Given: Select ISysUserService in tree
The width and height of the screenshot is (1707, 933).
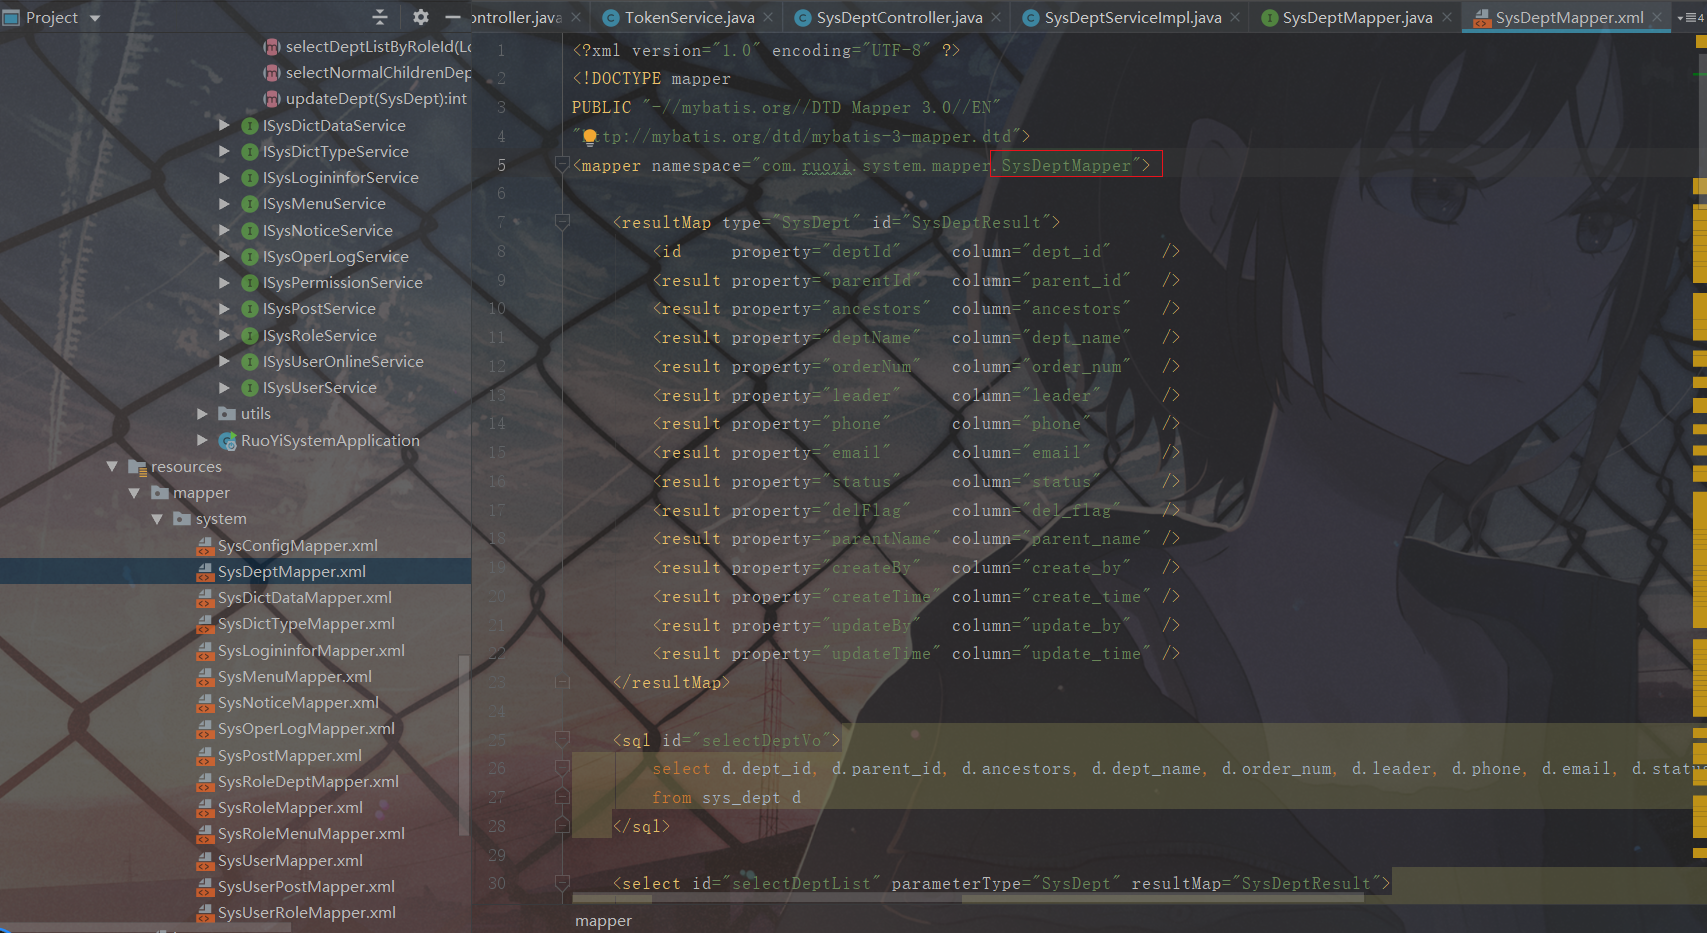Looking at the screenshot, I should click(319, 387).
